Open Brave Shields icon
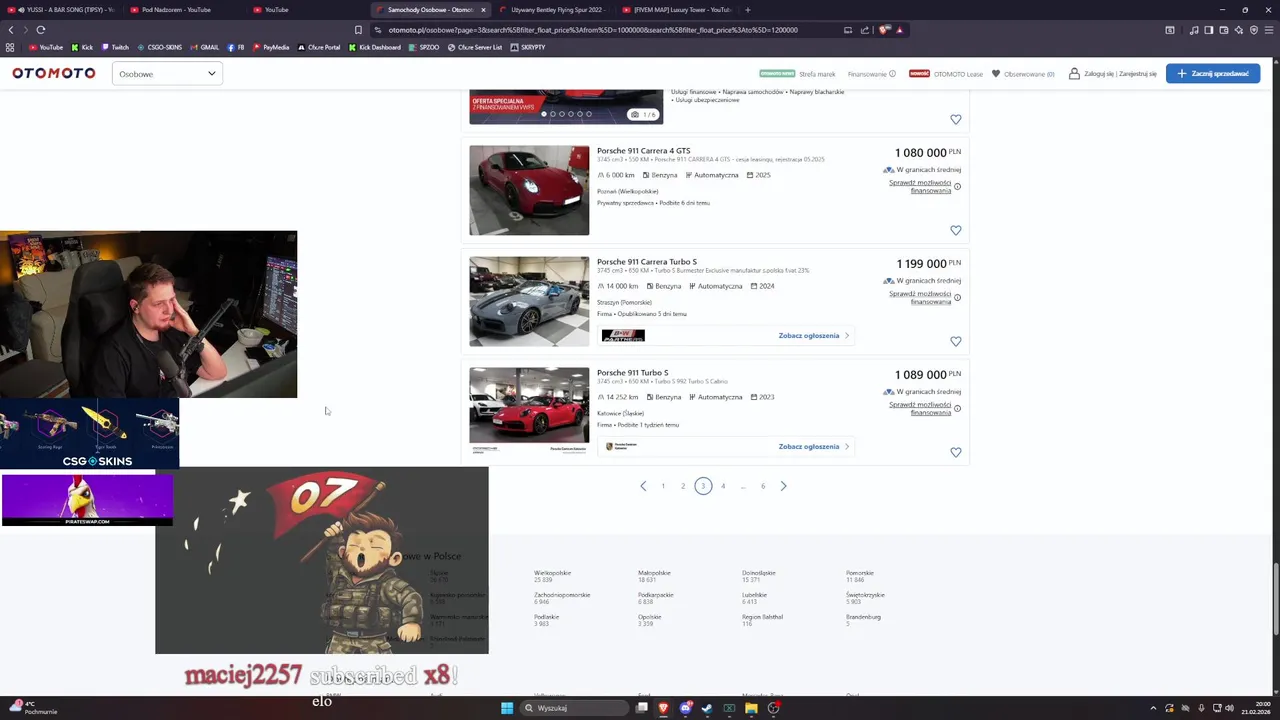1280x720 pixels. point(884,30)
